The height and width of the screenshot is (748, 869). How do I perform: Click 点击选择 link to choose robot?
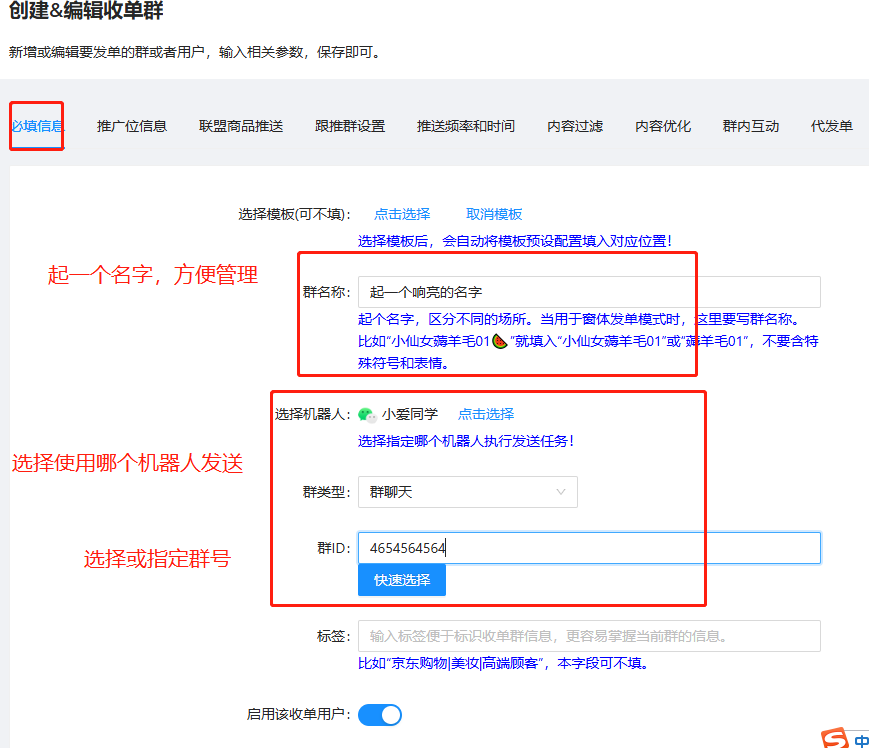pos(486,414)
